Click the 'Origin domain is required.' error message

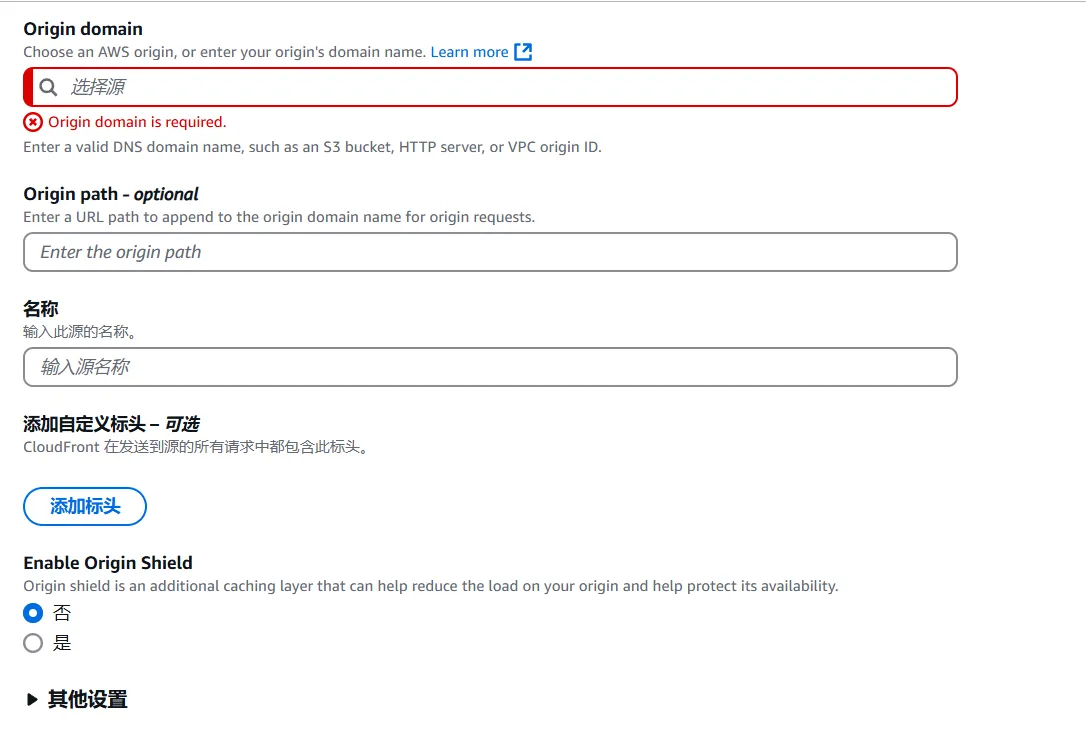pyautogui.click(x=137, y=122)
